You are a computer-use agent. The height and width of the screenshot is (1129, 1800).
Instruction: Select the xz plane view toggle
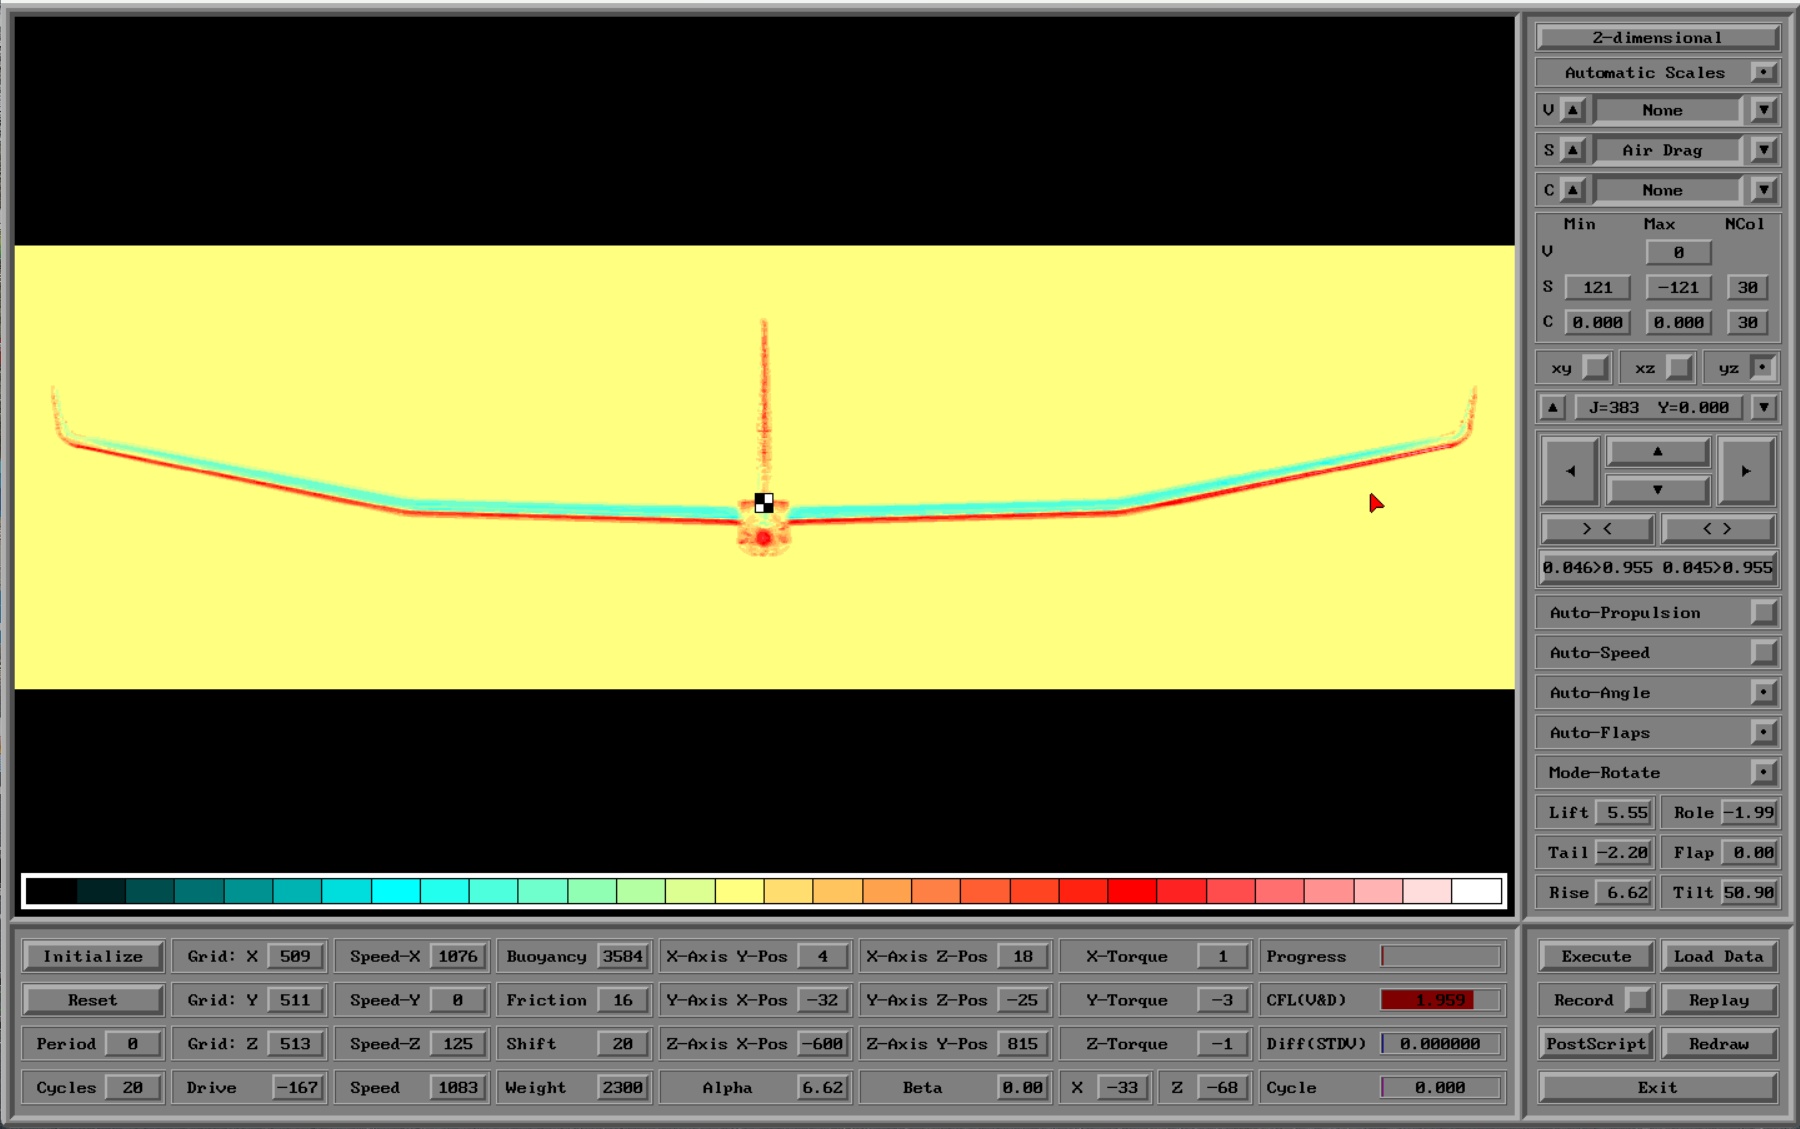coord(1680,368)
